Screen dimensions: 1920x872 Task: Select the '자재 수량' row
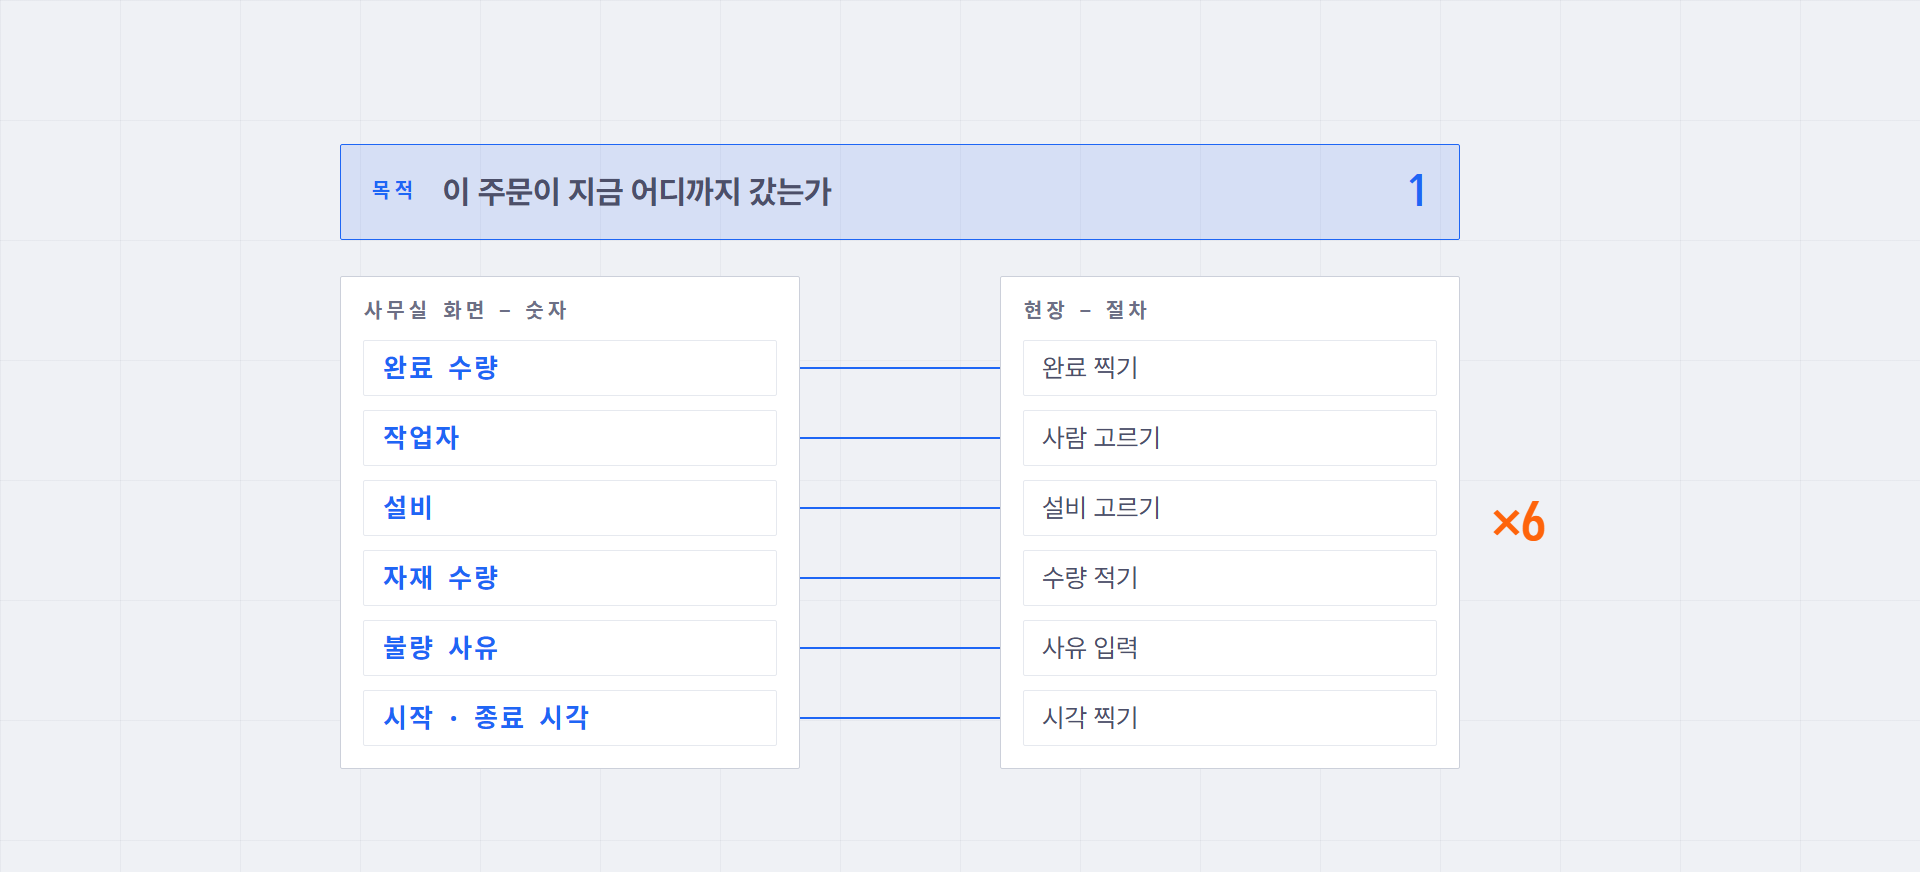[x=570, y=578]
